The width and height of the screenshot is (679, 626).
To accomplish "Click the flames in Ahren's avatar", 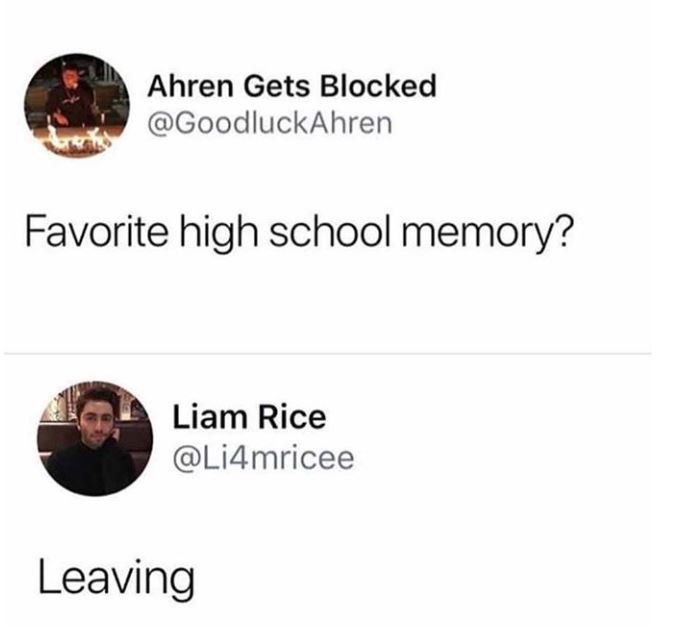I will [x=76, y=139].
